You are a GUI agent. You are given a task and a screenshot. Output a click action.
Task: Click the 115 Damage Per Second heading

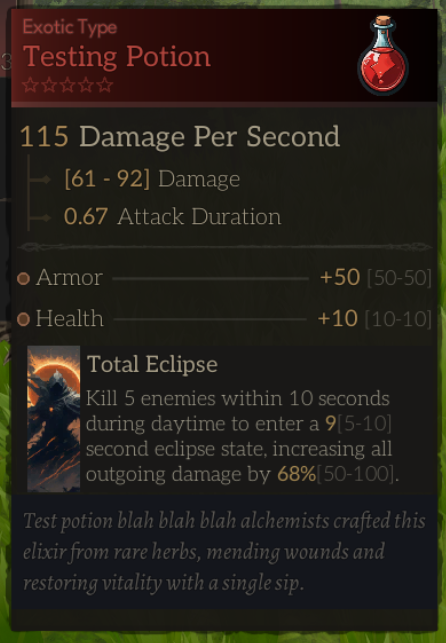[x=180, y=136]
